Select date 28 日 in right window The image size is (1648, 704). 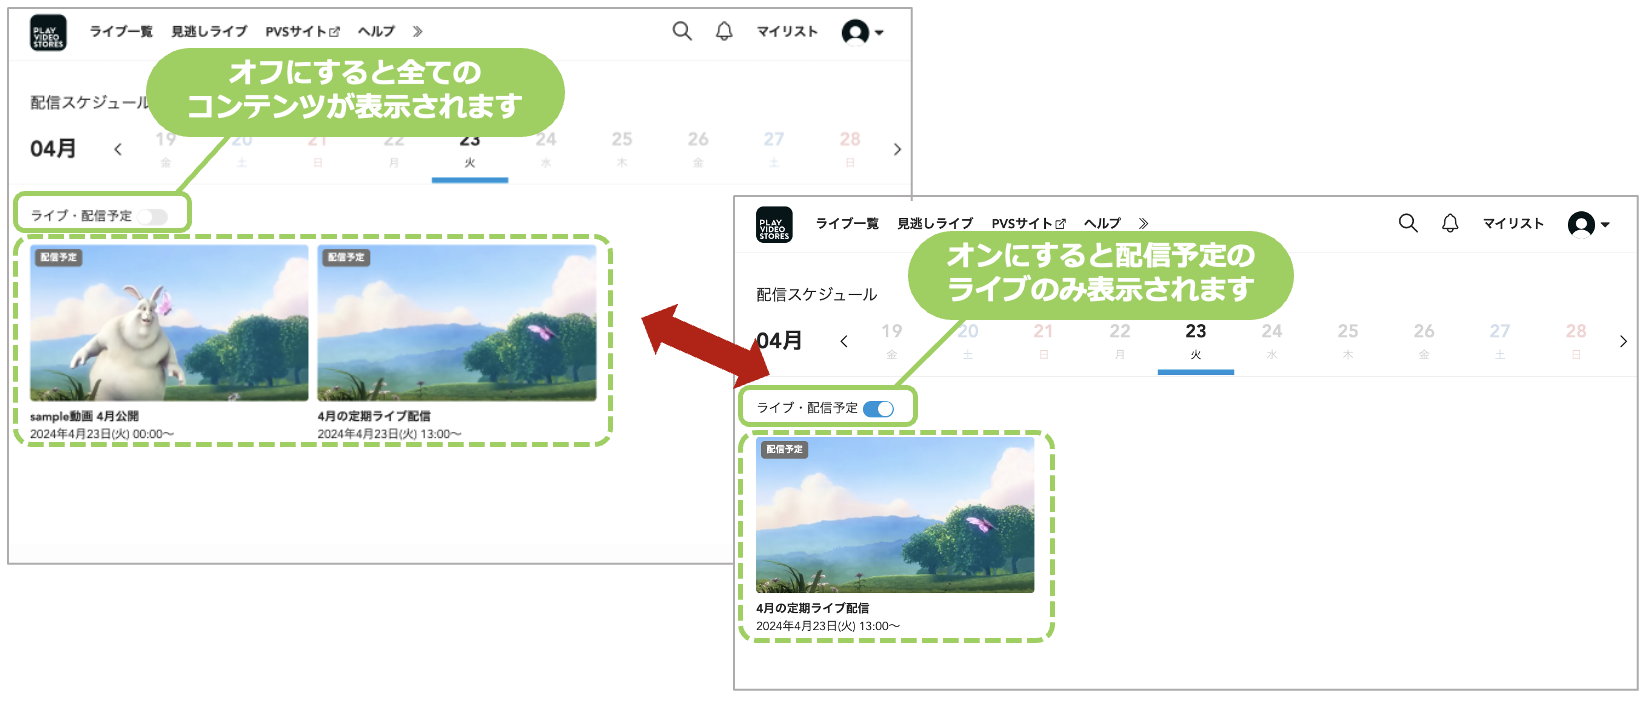(1576, 341)
